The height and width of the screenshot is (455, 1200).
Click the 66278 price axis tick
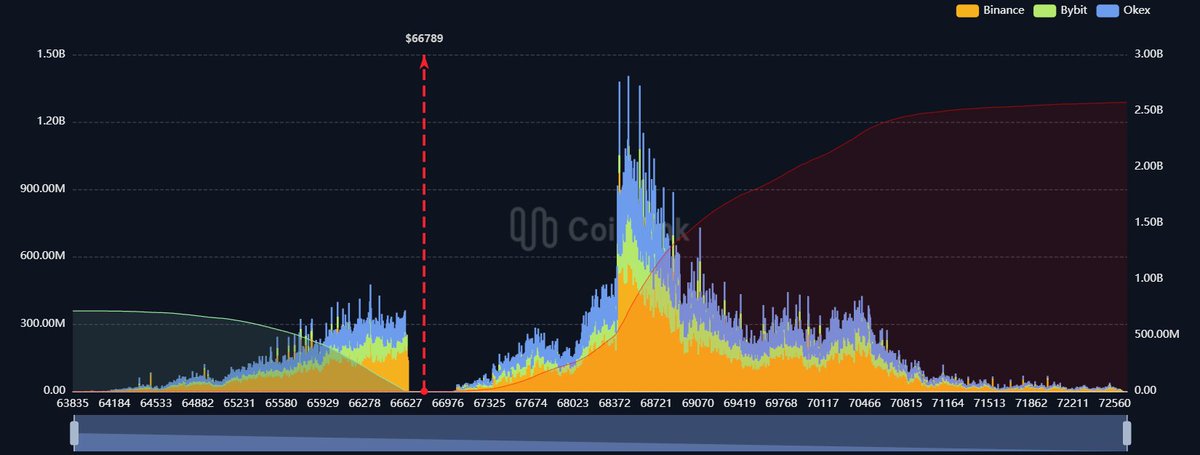365,404
